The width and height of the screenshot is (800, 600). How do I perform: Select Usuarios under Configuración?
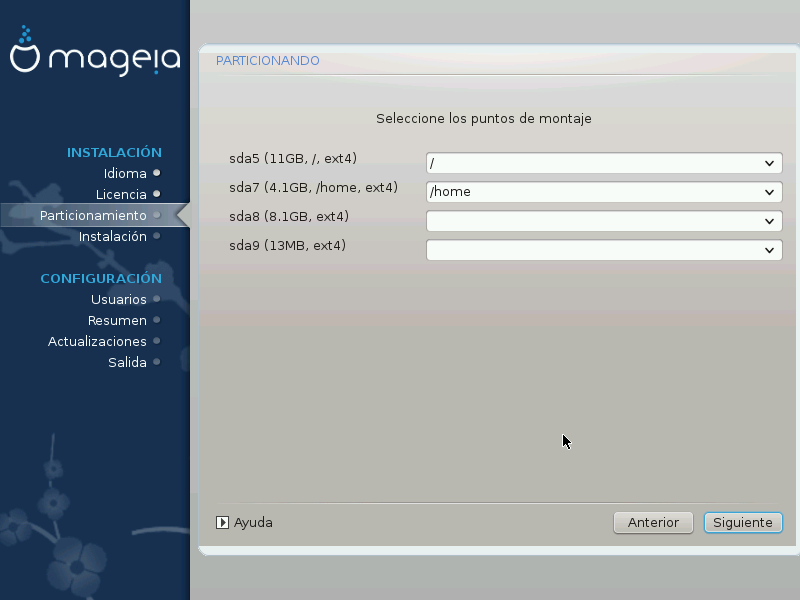(x=118, y=299)
